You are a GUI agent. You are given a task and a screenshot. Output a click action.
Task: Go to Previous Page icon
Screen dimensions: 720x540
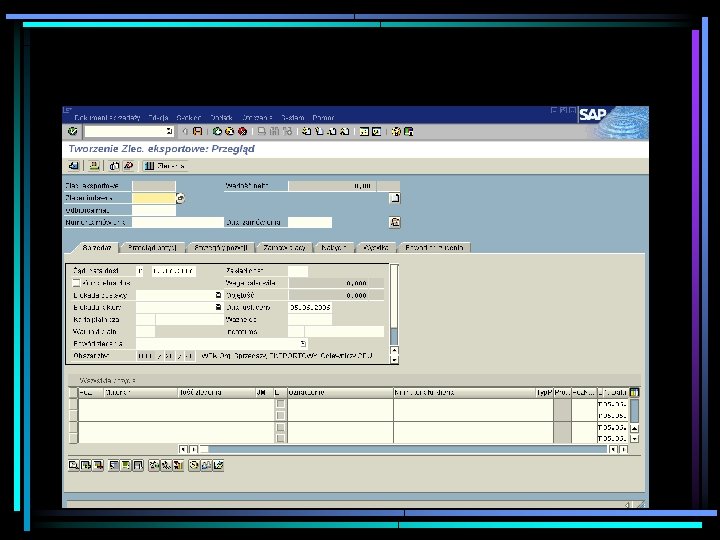(319, 131)
